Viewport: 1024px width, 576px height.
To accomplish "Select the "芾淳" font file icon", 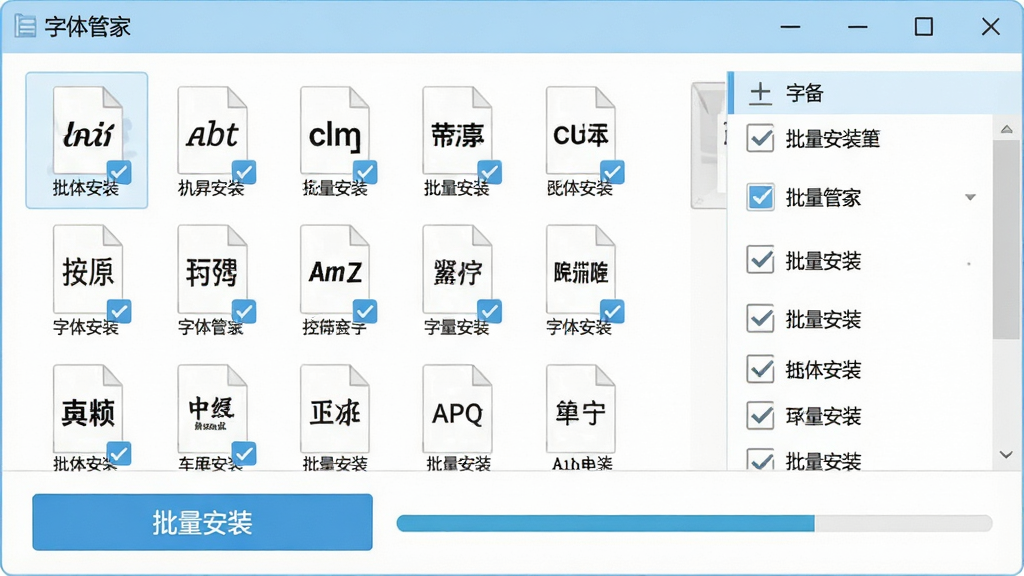I will pyautogui.click(x=457, y=131).
